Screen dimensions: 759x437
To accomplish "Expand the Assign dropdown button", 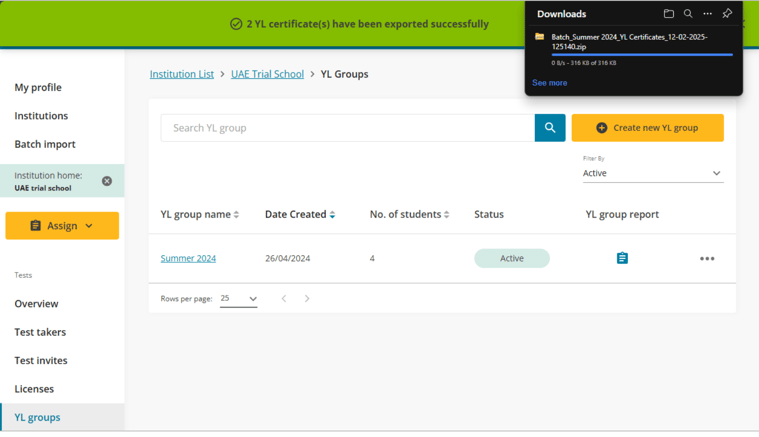I will tap(62, 226).
